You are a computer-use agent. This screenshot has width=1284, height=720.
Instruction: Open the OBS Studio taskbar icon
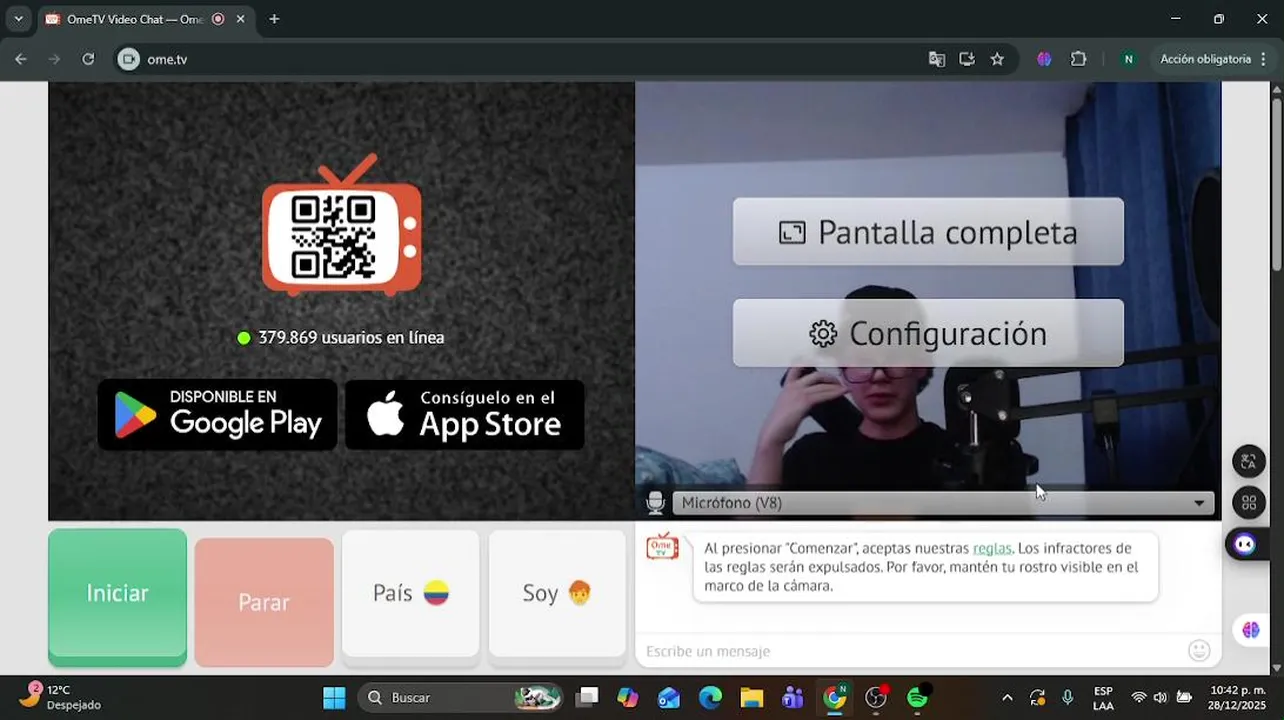point(876,697)
